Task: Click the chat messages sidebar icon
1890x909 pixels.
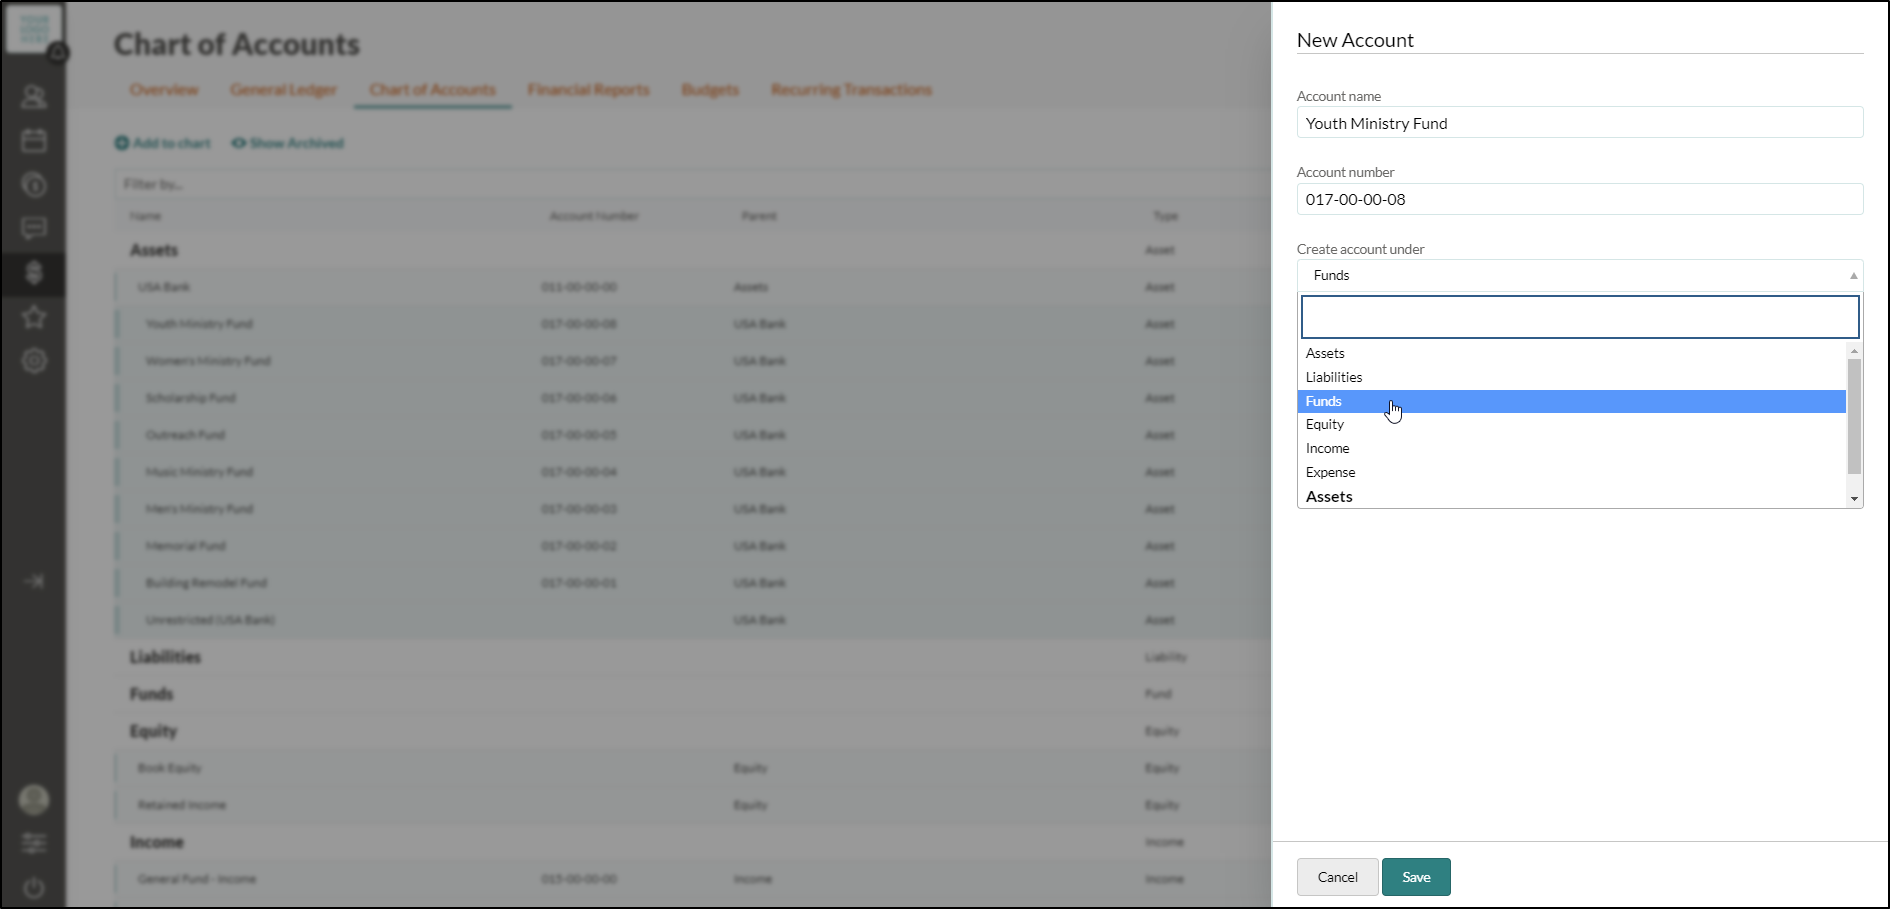Action: [x=34, y=229]
